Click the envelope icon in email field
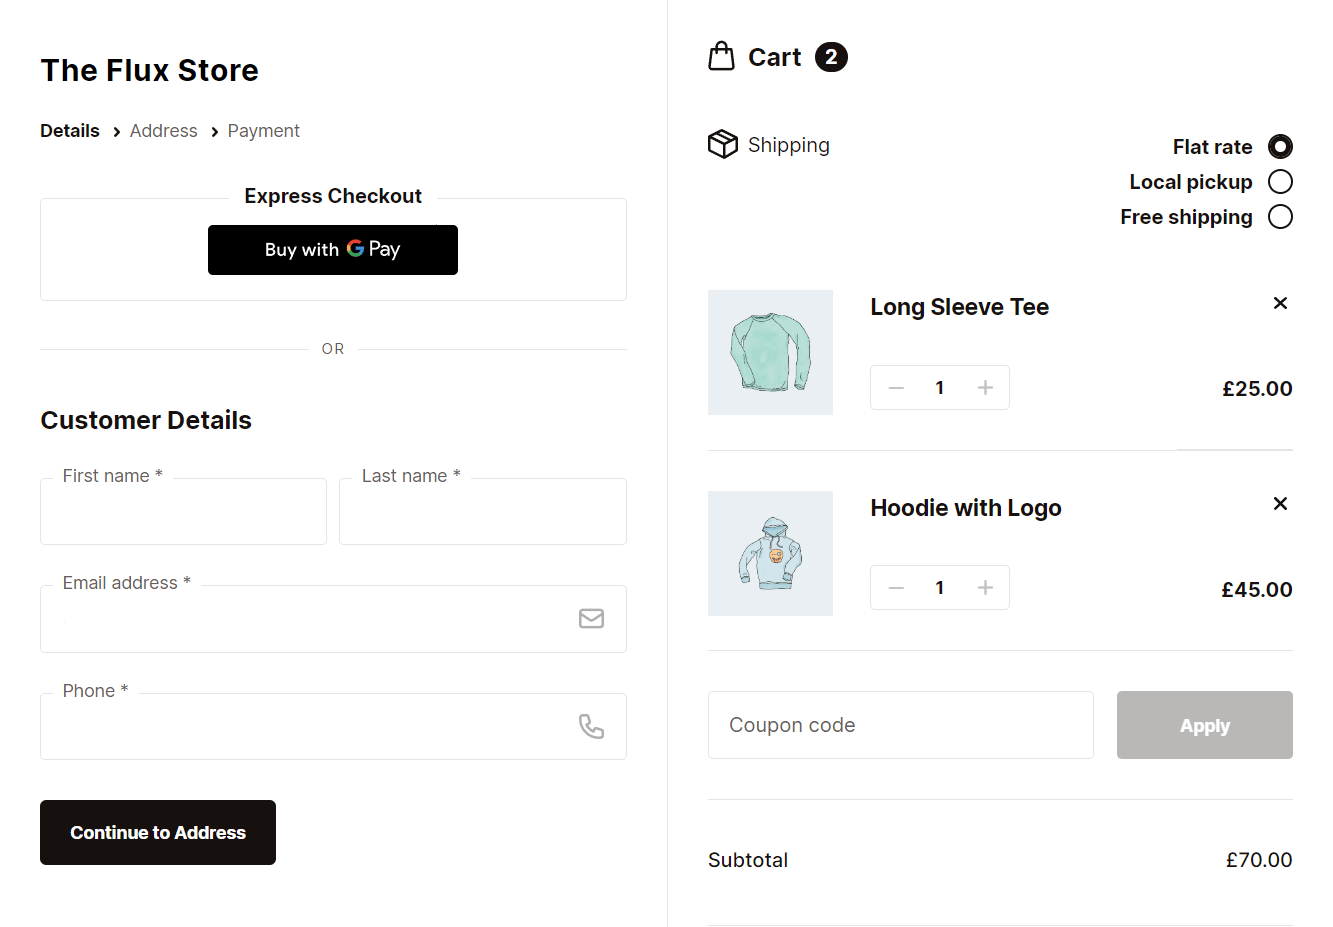Viewport: 1333px width, 927px height. [x=591, y=618]
